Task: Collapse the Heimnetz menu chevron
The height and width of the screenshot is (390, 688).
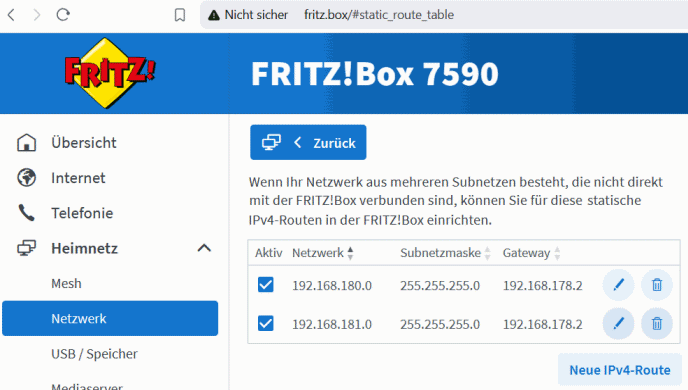Action: click(204, 248)
